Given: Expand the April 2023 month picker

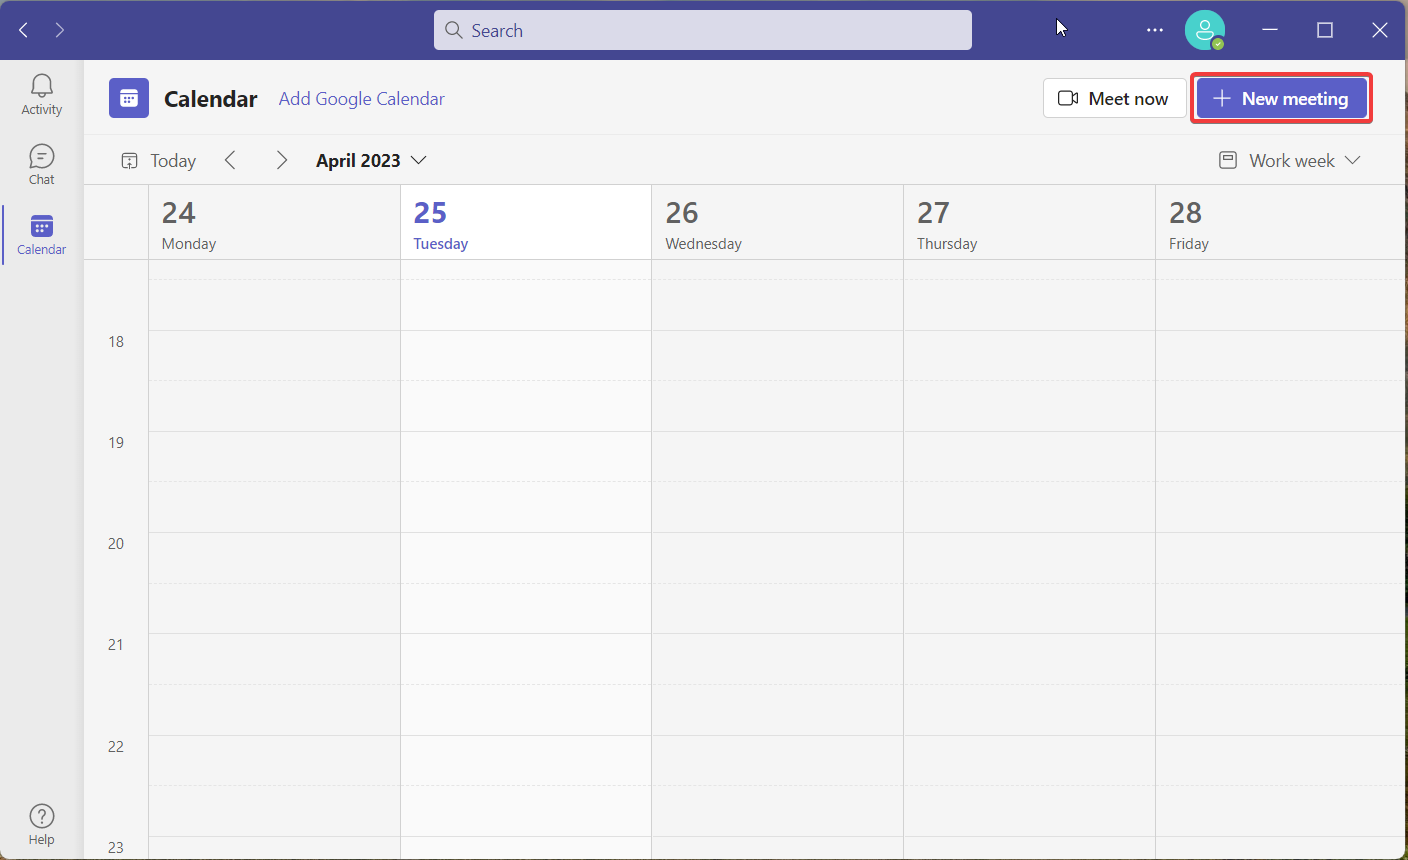Looking at the screenshot, I should [371, 160].
